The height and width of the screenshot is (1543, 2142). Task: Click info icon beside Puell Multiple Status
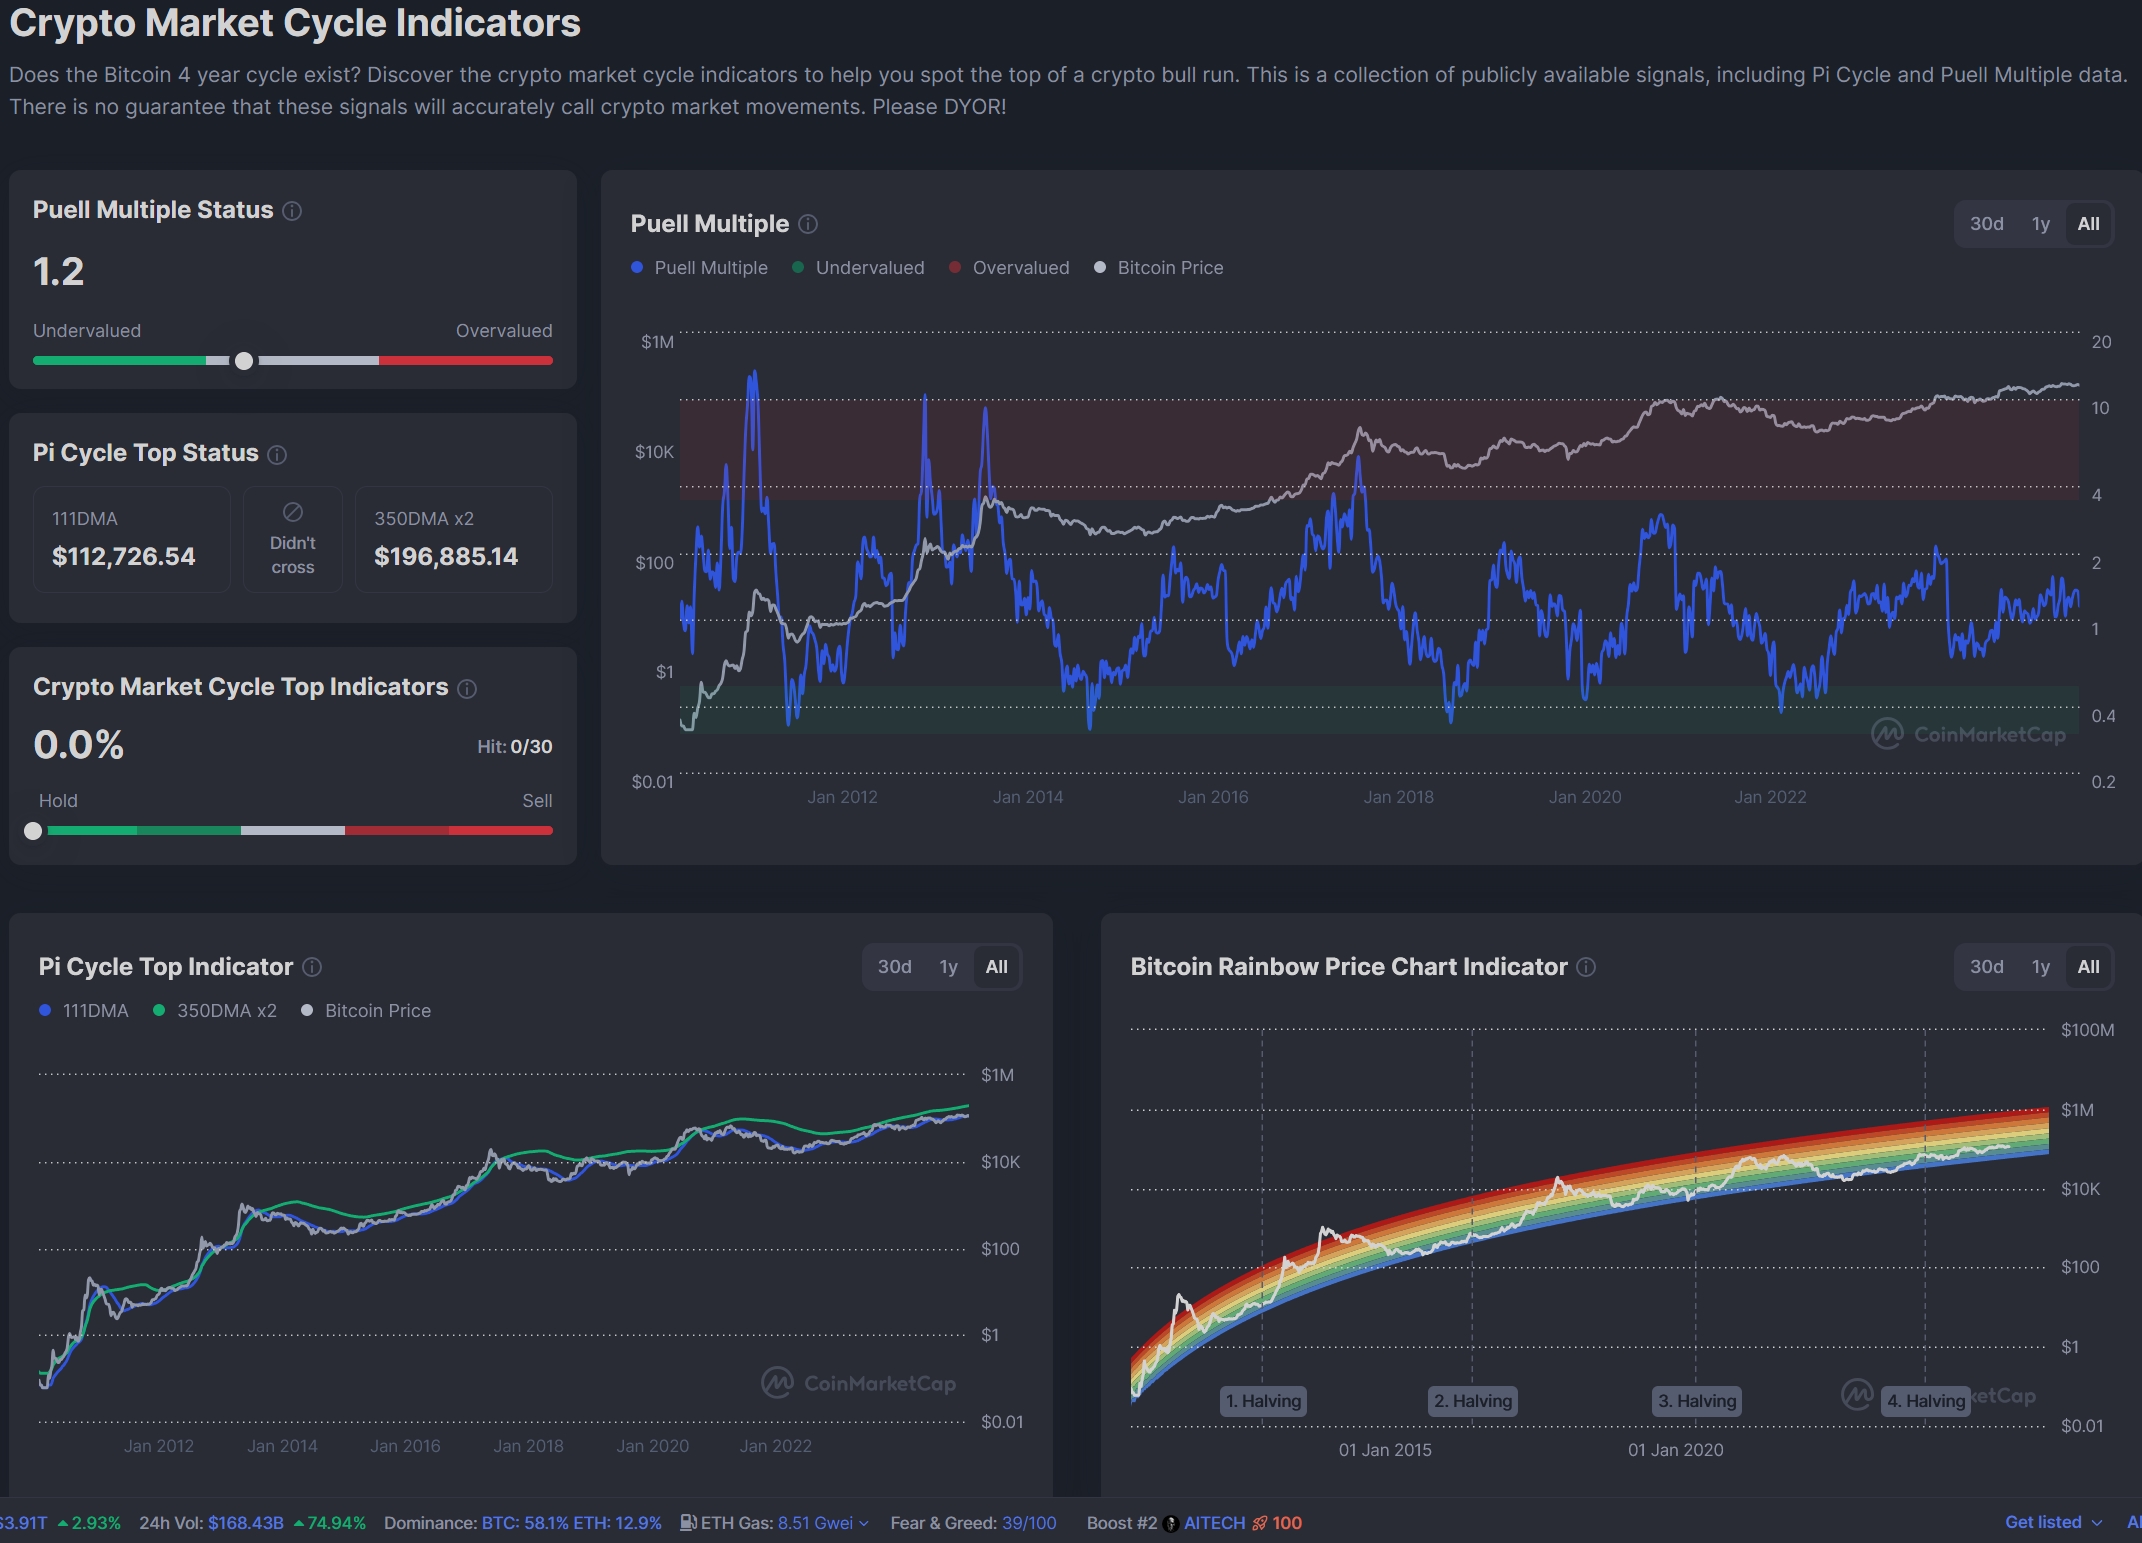(292, 211)
